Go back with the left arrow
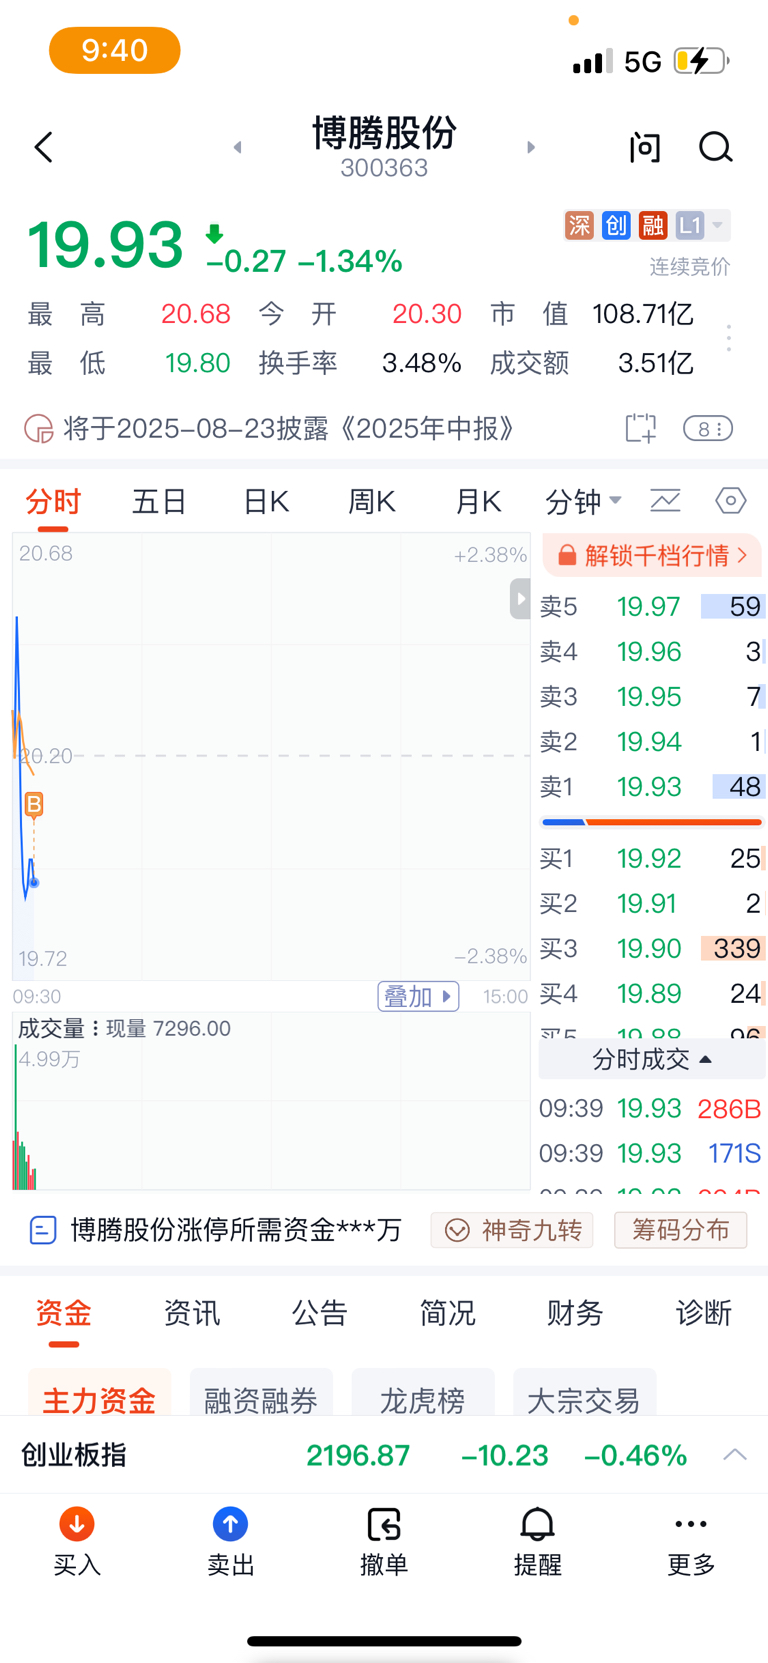This screenshot has height=1663, width=768. [43, 148]
